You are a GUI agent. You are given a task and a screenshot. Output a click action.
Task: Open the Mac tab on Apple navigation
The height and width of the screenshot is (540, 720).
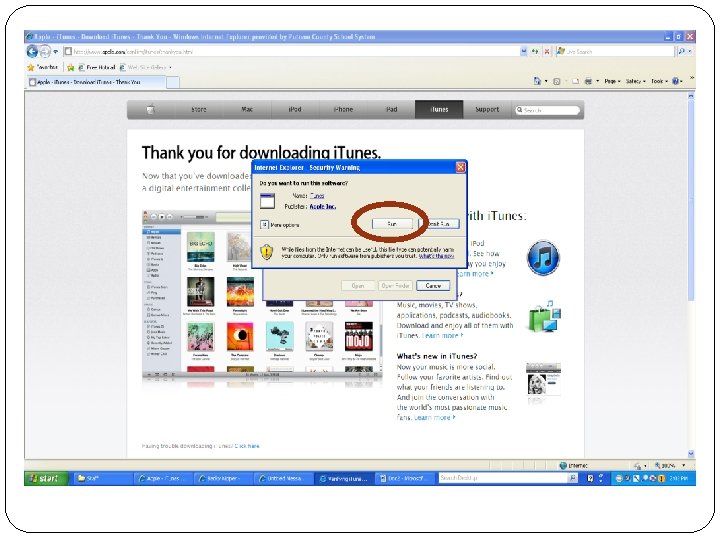click(247, 109)
